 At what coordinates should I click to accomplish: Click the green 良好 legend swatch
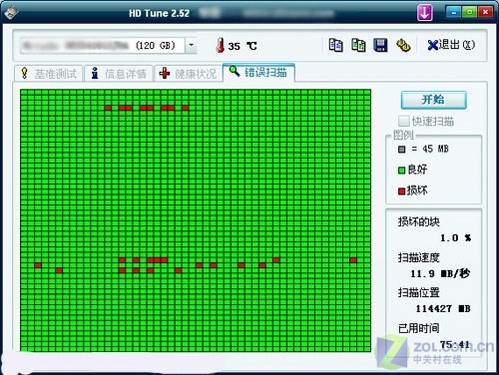[401, 170]
